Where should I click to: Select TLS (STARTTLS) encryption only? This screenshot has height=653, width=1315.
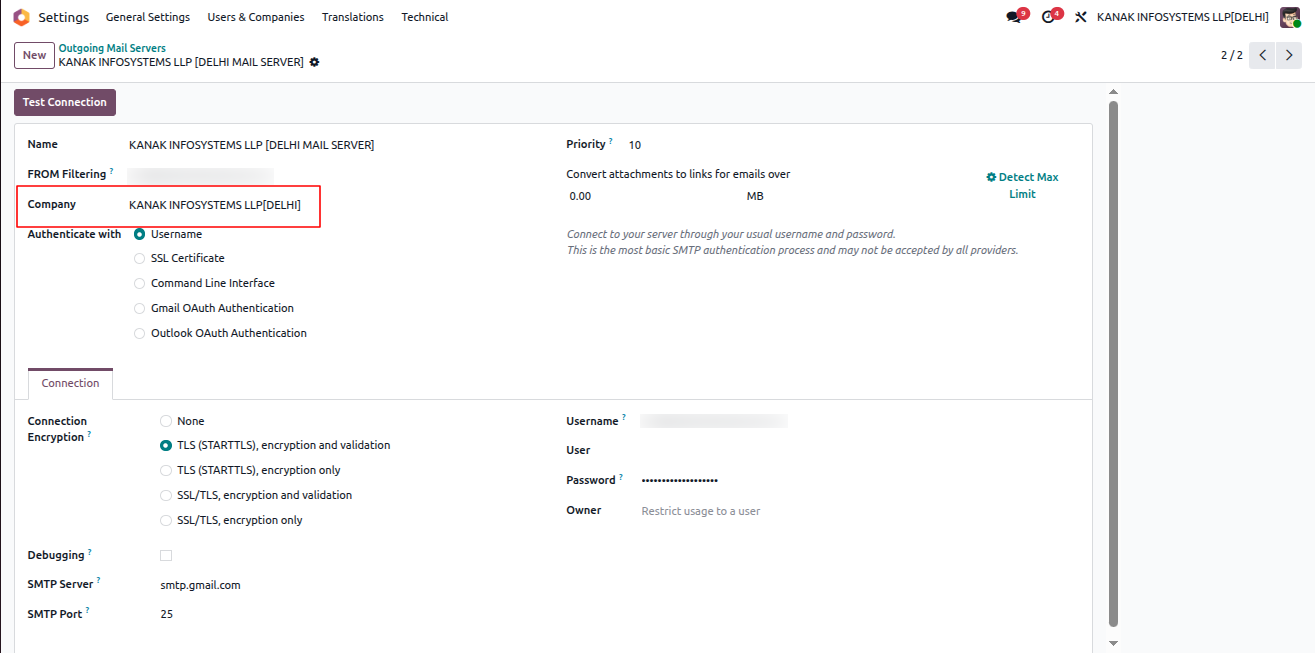(166, 470)
